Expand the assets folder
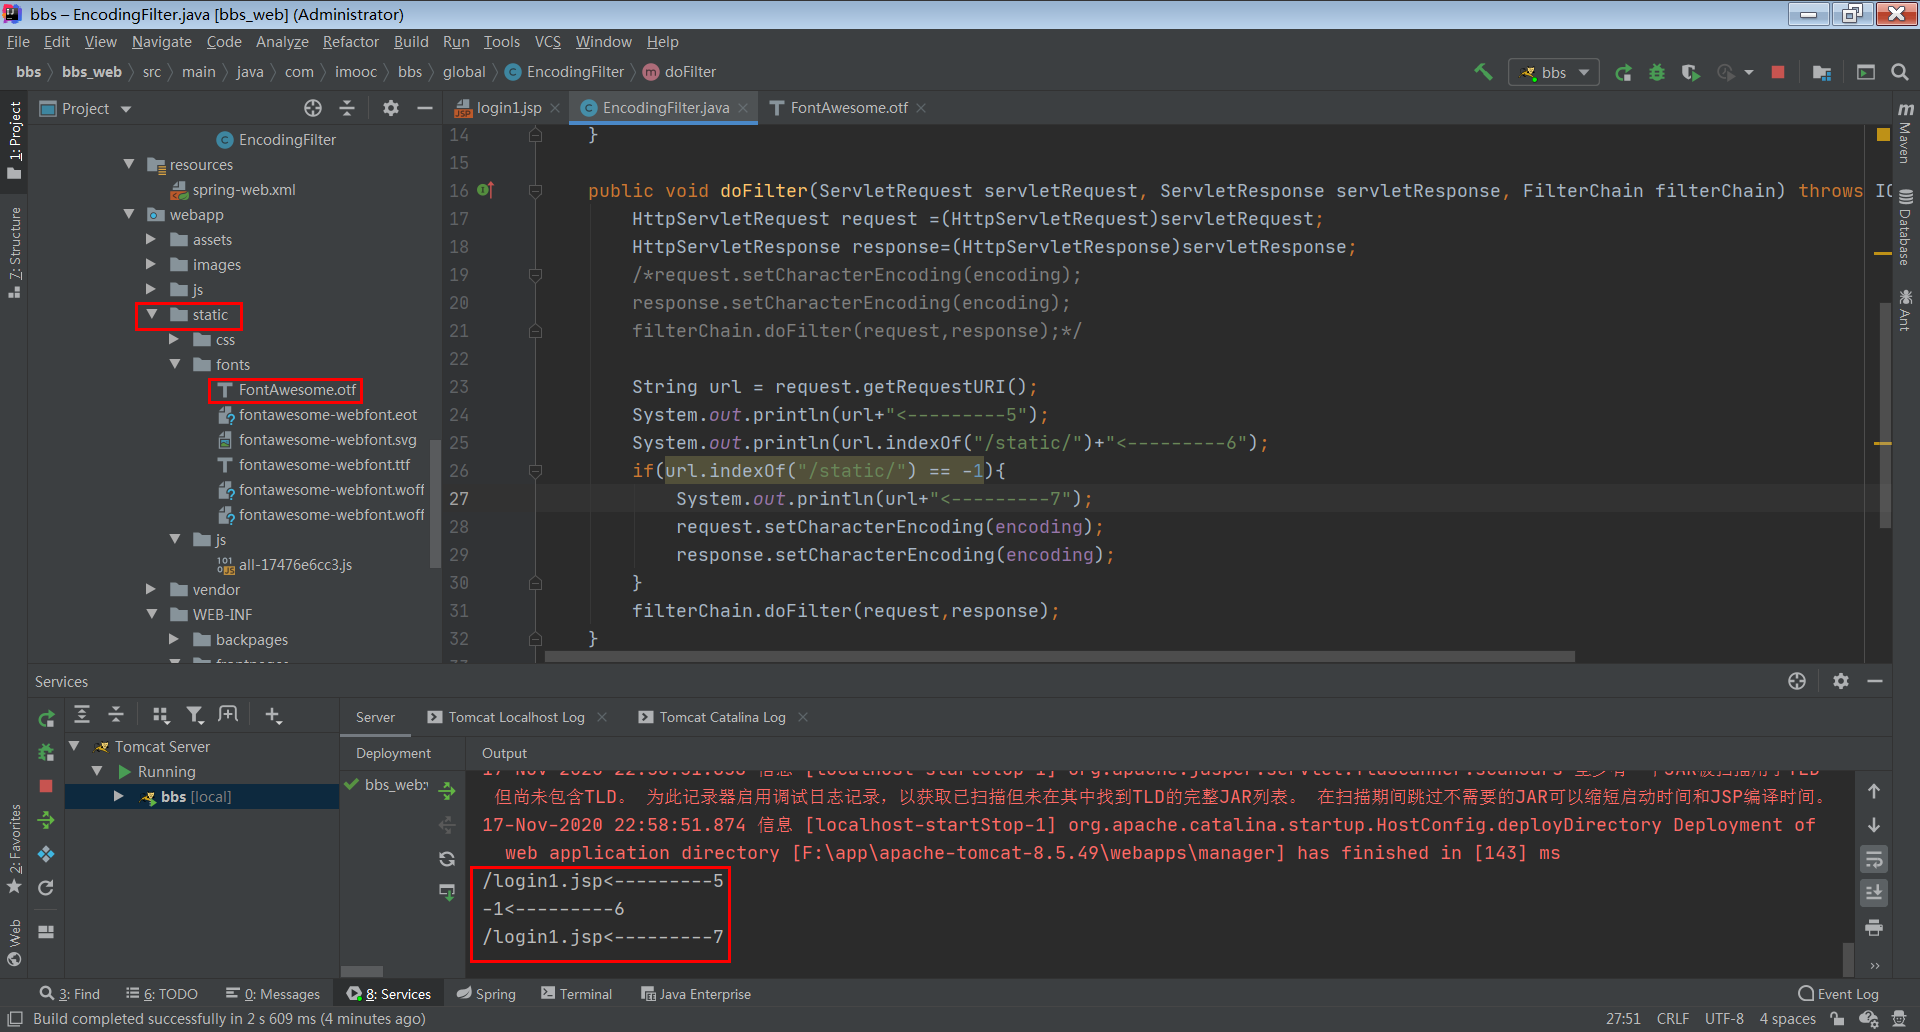Viewport: 1920px width, 1032px height. point(152,239)
